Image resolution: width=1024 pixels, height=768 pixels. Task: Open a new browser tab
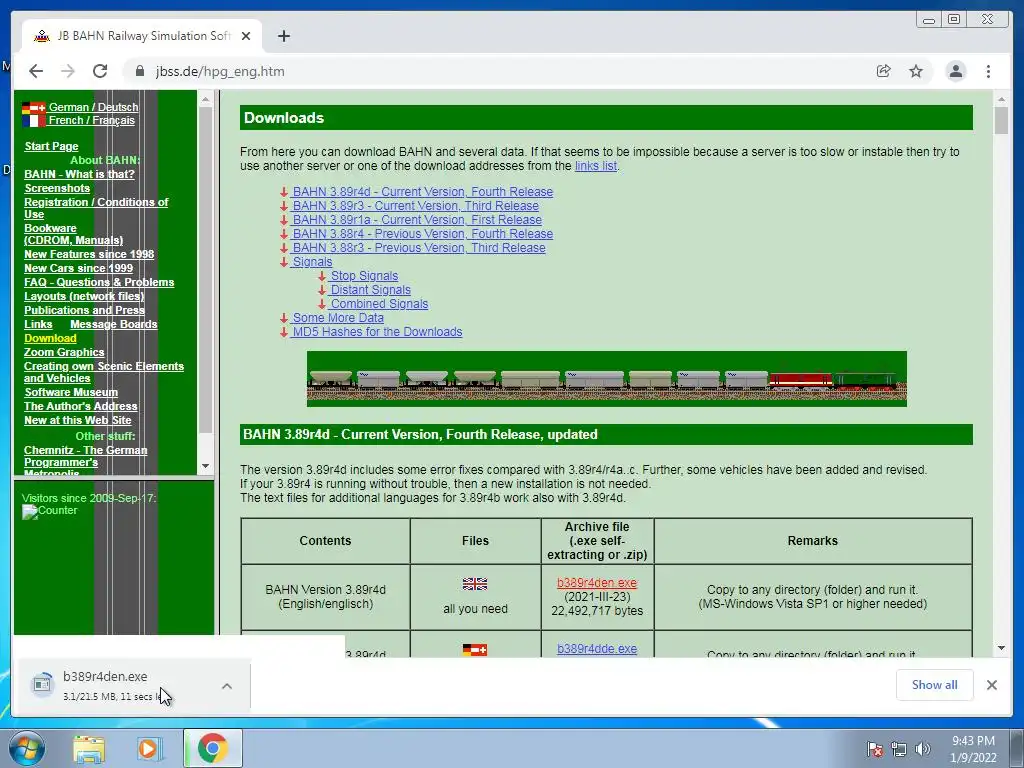283,36
